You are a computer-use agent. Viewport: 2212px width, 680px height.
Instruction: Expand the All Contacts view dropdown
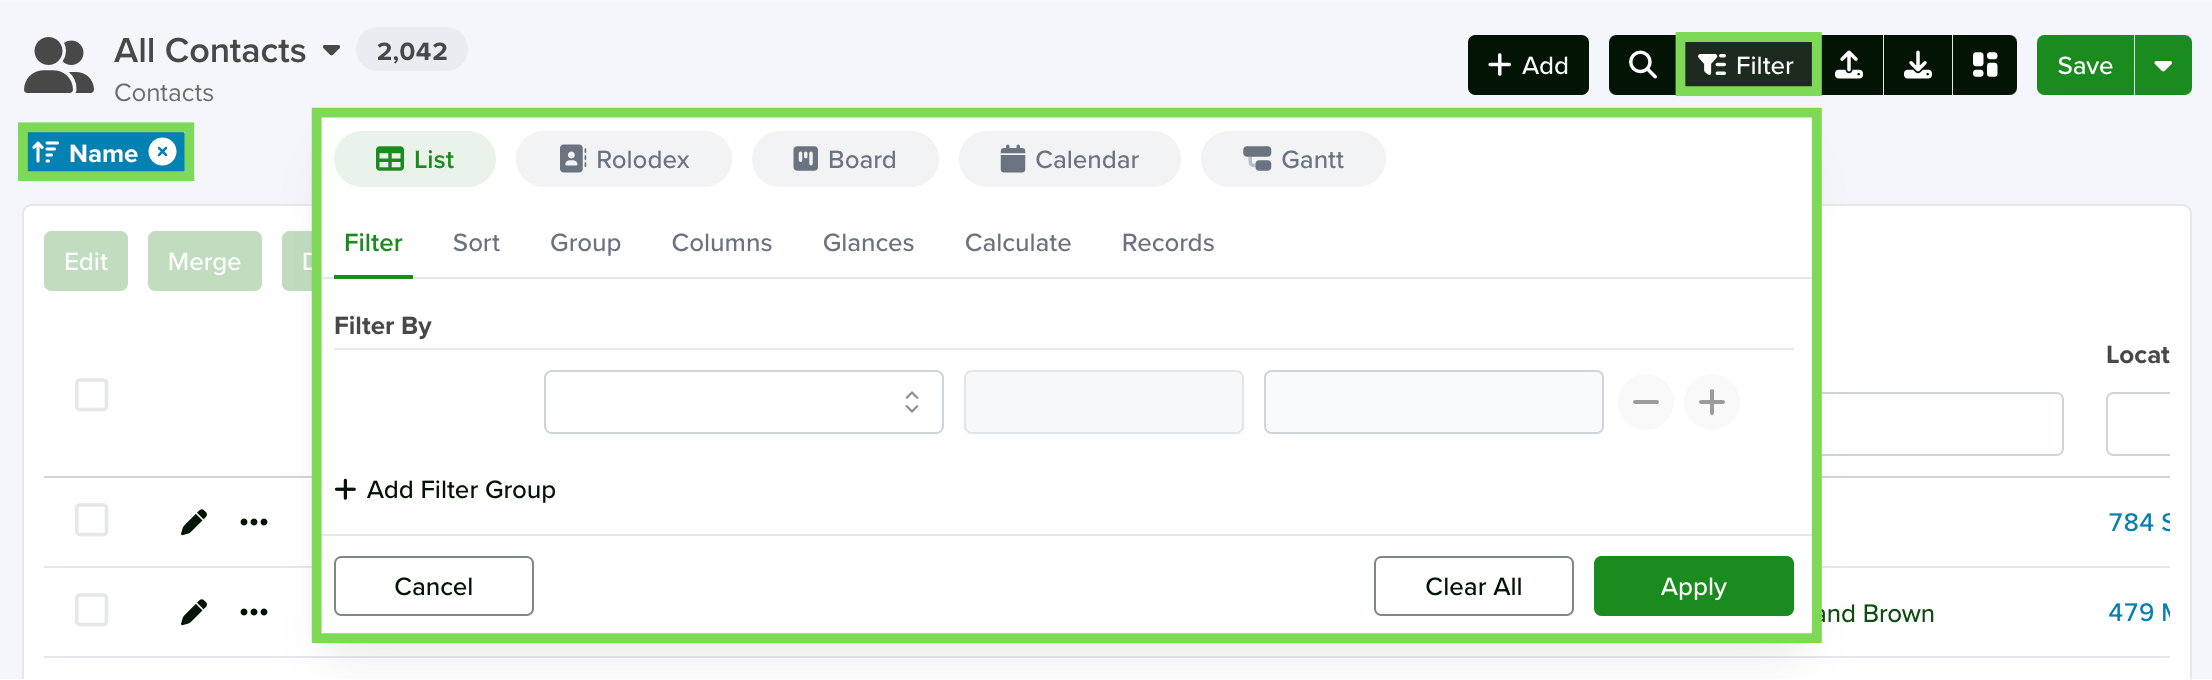click(x=331, y=51)
